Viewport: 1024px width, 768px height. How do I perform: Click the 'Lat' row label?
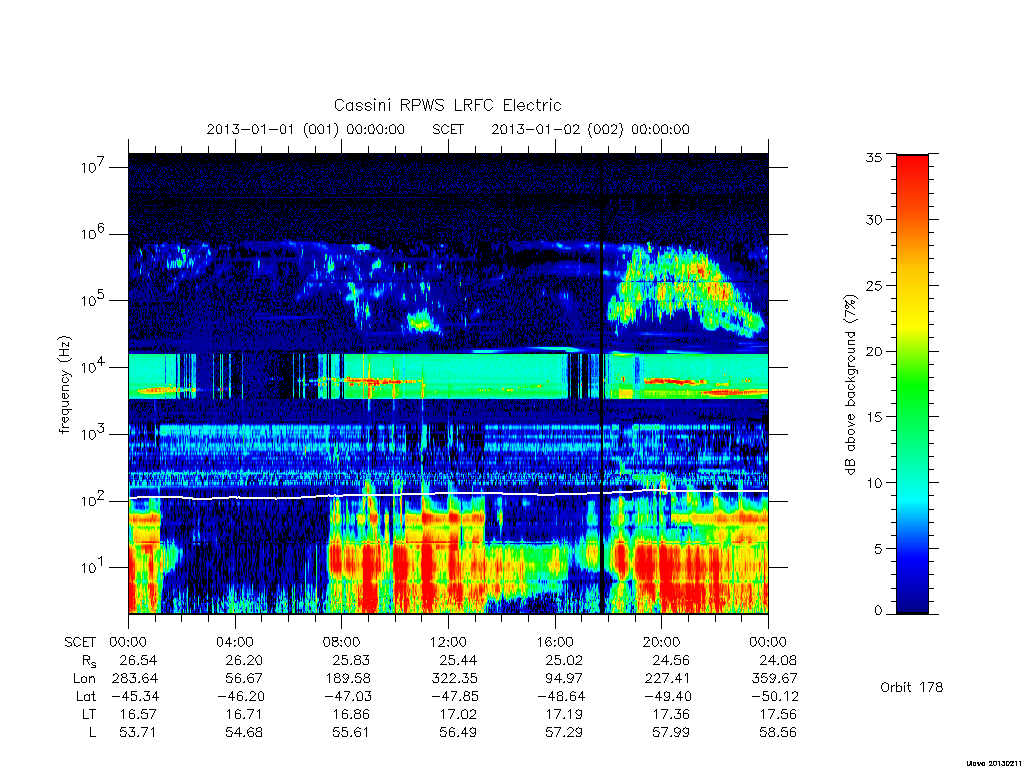(86, 696)
